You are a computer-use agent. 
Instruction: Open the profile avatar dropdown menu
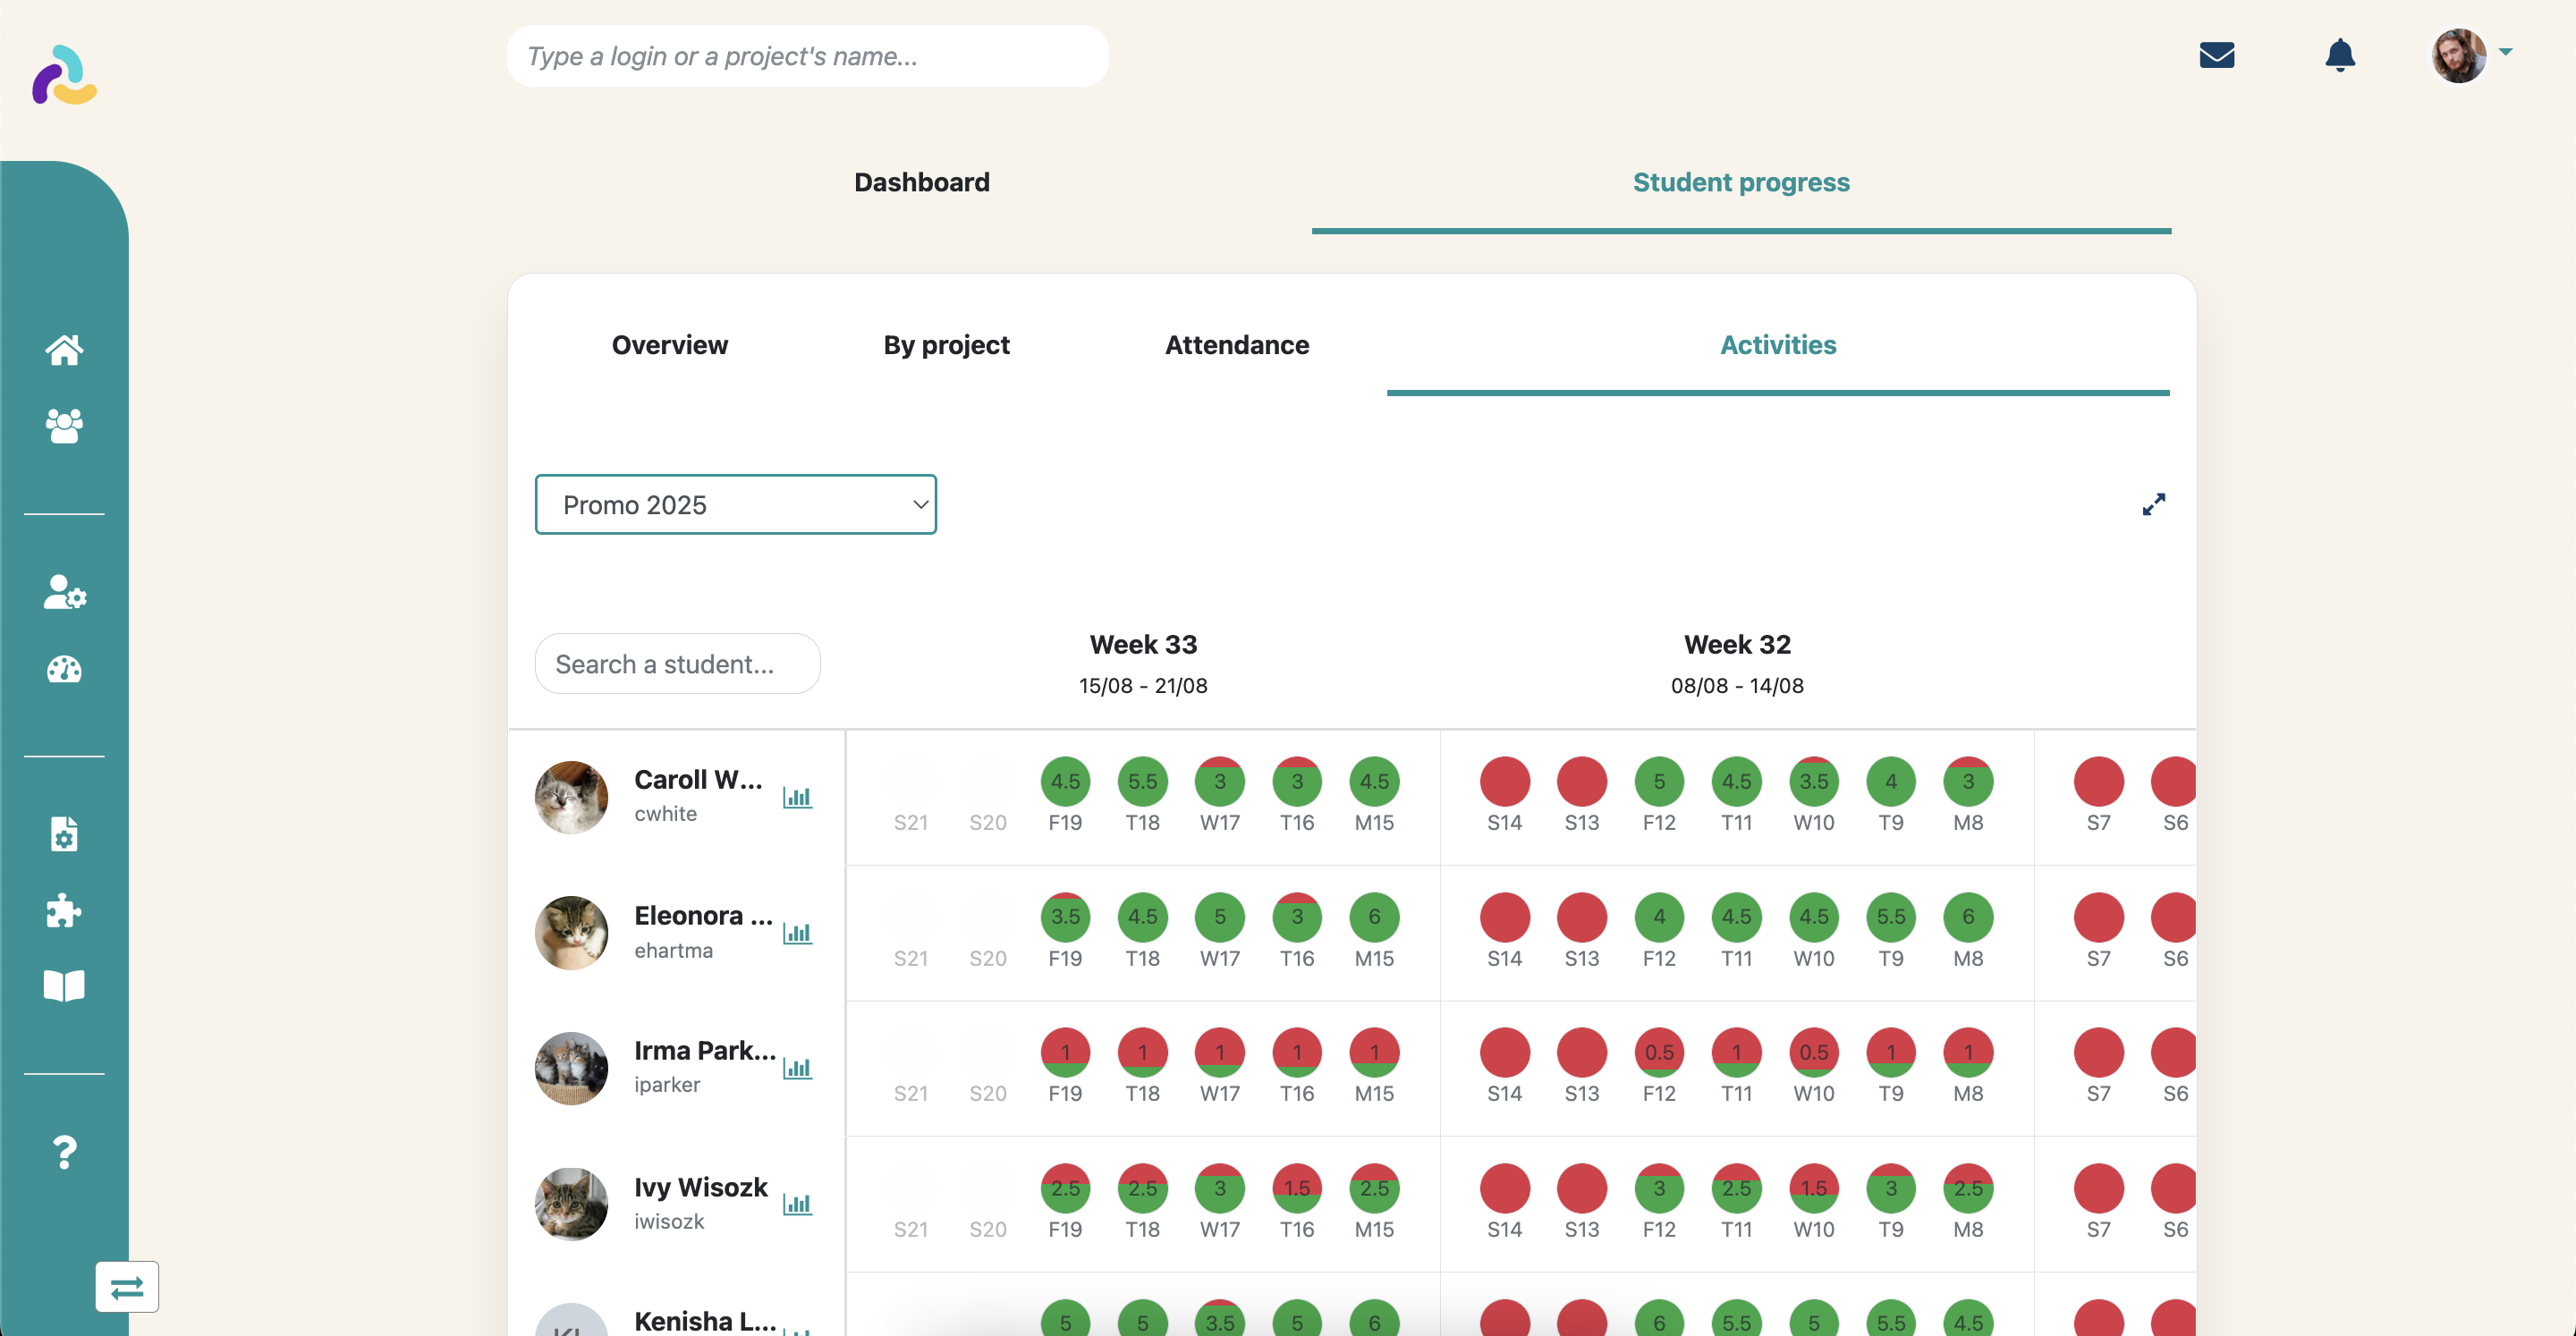(x=2471, y=55)
